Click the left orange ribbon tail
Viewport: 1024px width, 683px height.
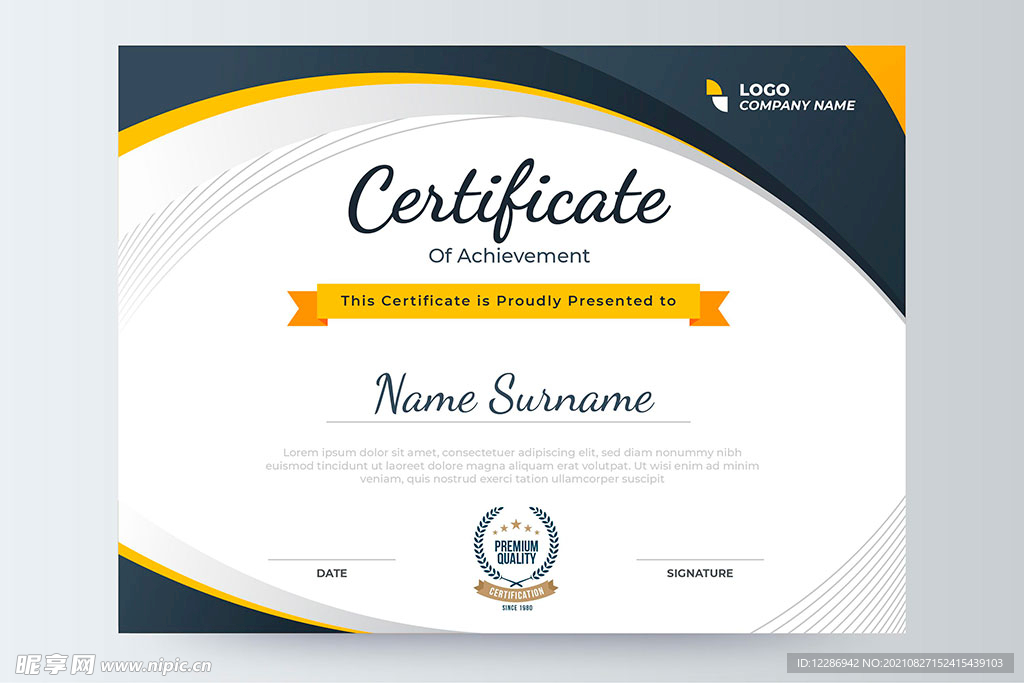[305, 308]
